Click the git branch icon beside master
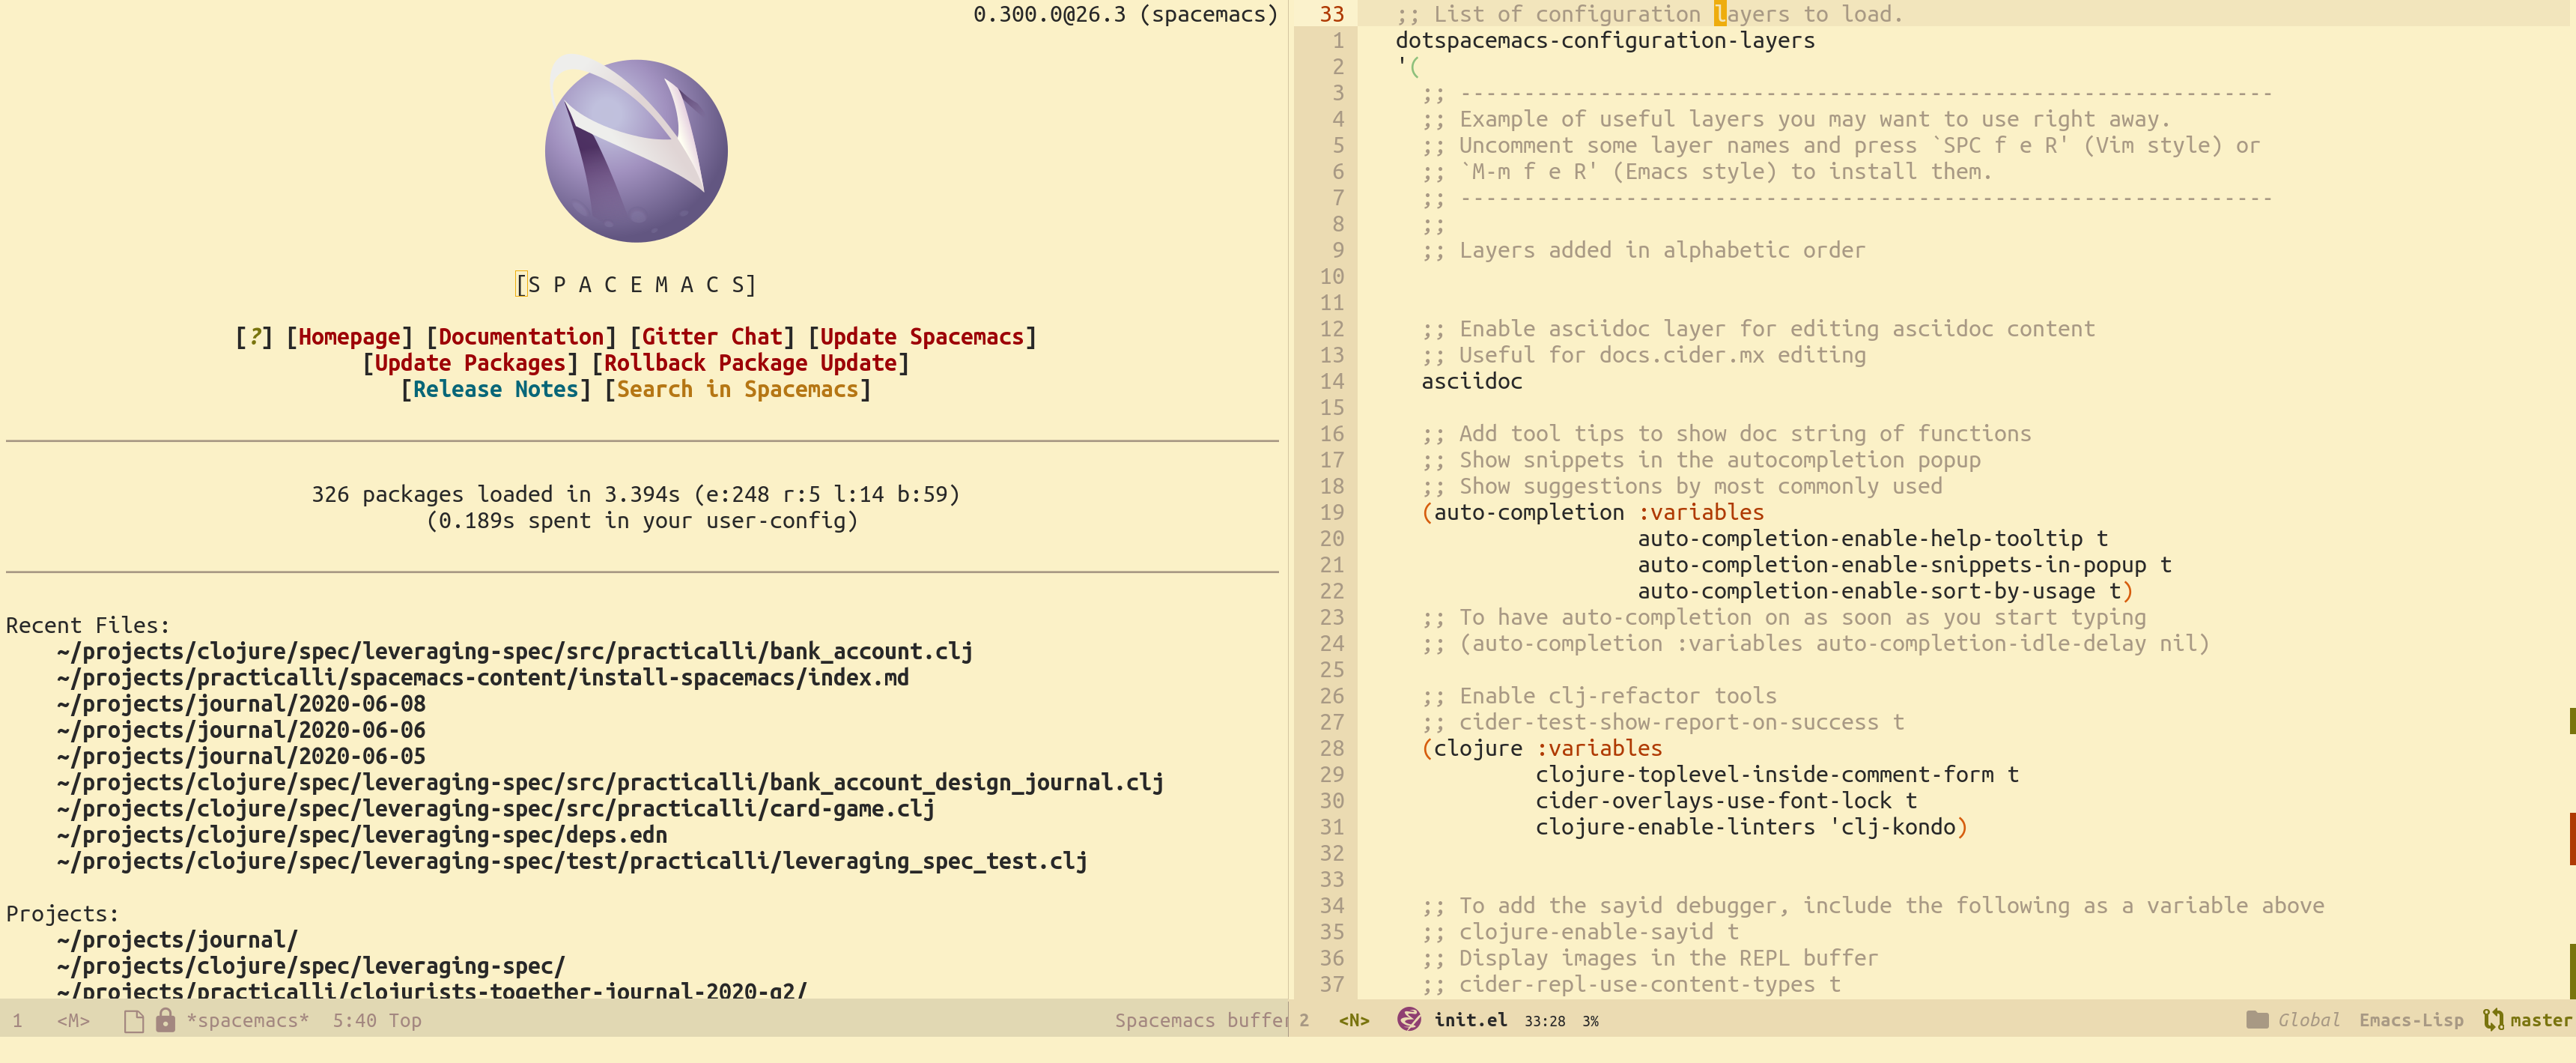 pos(2493,1019)
